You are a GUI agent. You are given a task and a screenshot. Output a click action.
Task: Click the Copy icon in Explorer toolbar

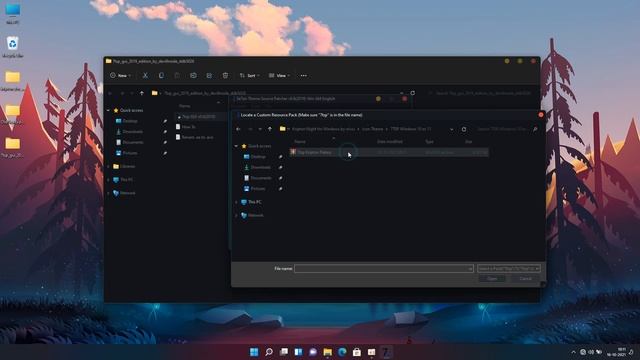pos(161,76)
